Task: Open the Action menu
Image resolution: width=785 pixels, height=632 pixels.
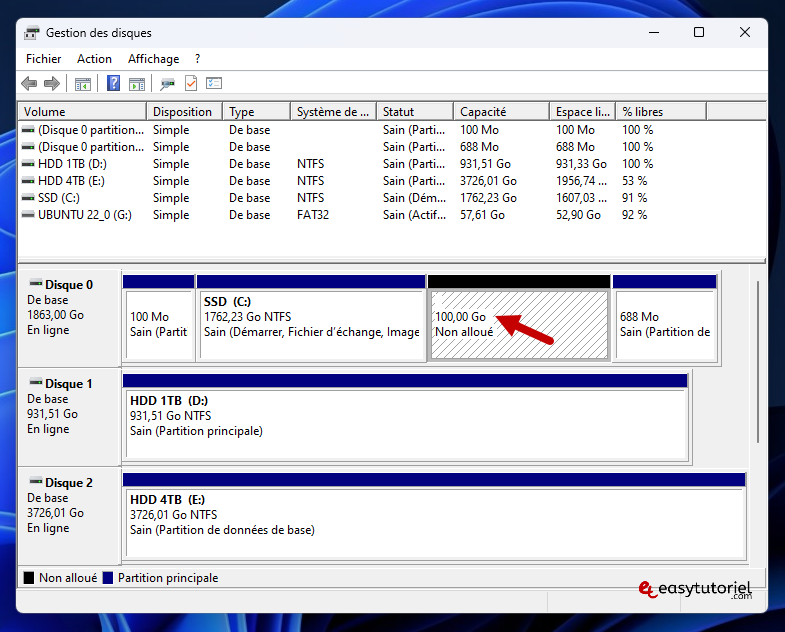Action: (94, 59)
